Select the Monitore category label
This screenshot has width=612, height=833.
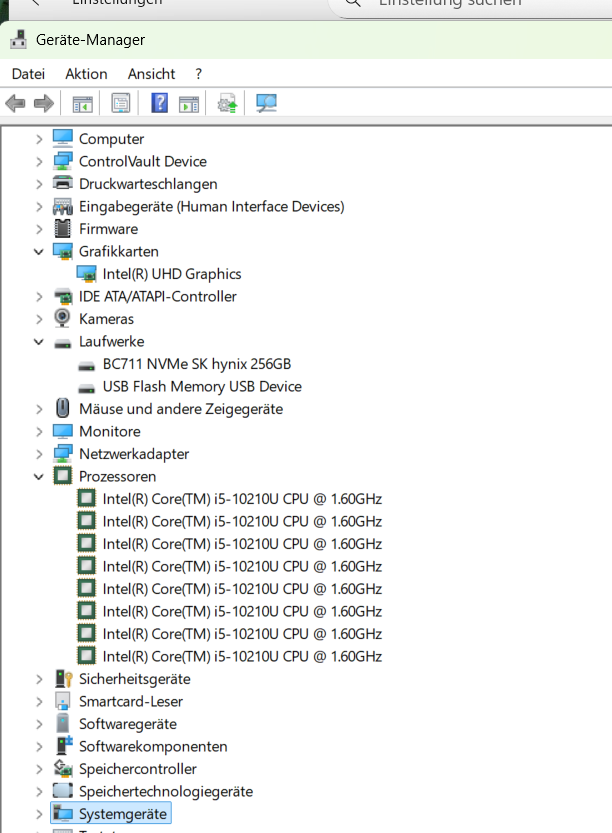click(x=110, y=431)
